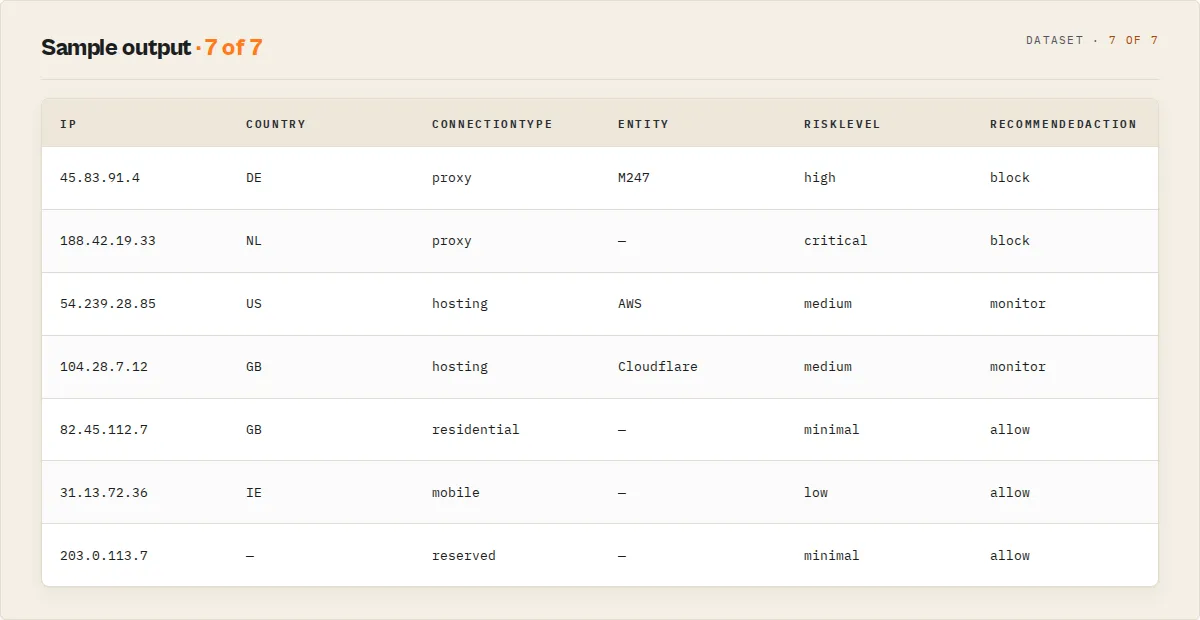Image resolution: width=1200 pixels, height=620 pixels.
Task: Select the mobile connection type cell
Action: pyautogui.click(x=456, y=493)
